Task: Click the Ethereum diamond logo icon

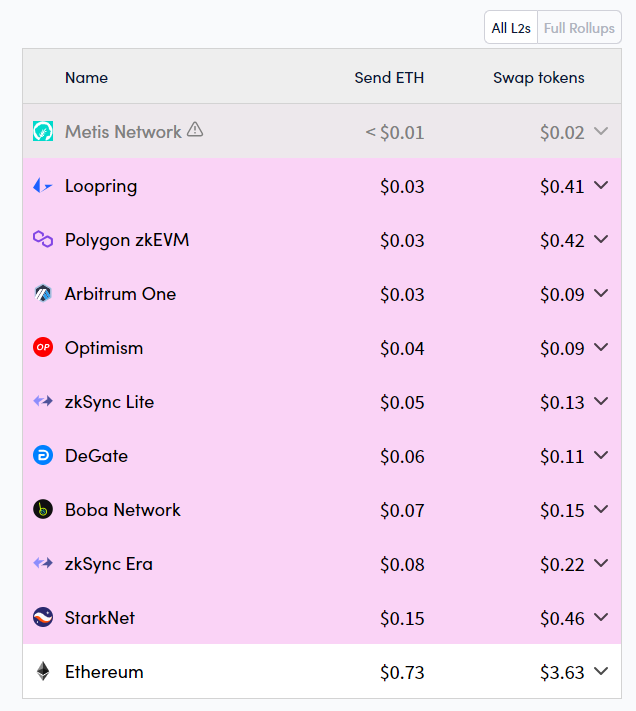Action: click(x=43, y=671)
